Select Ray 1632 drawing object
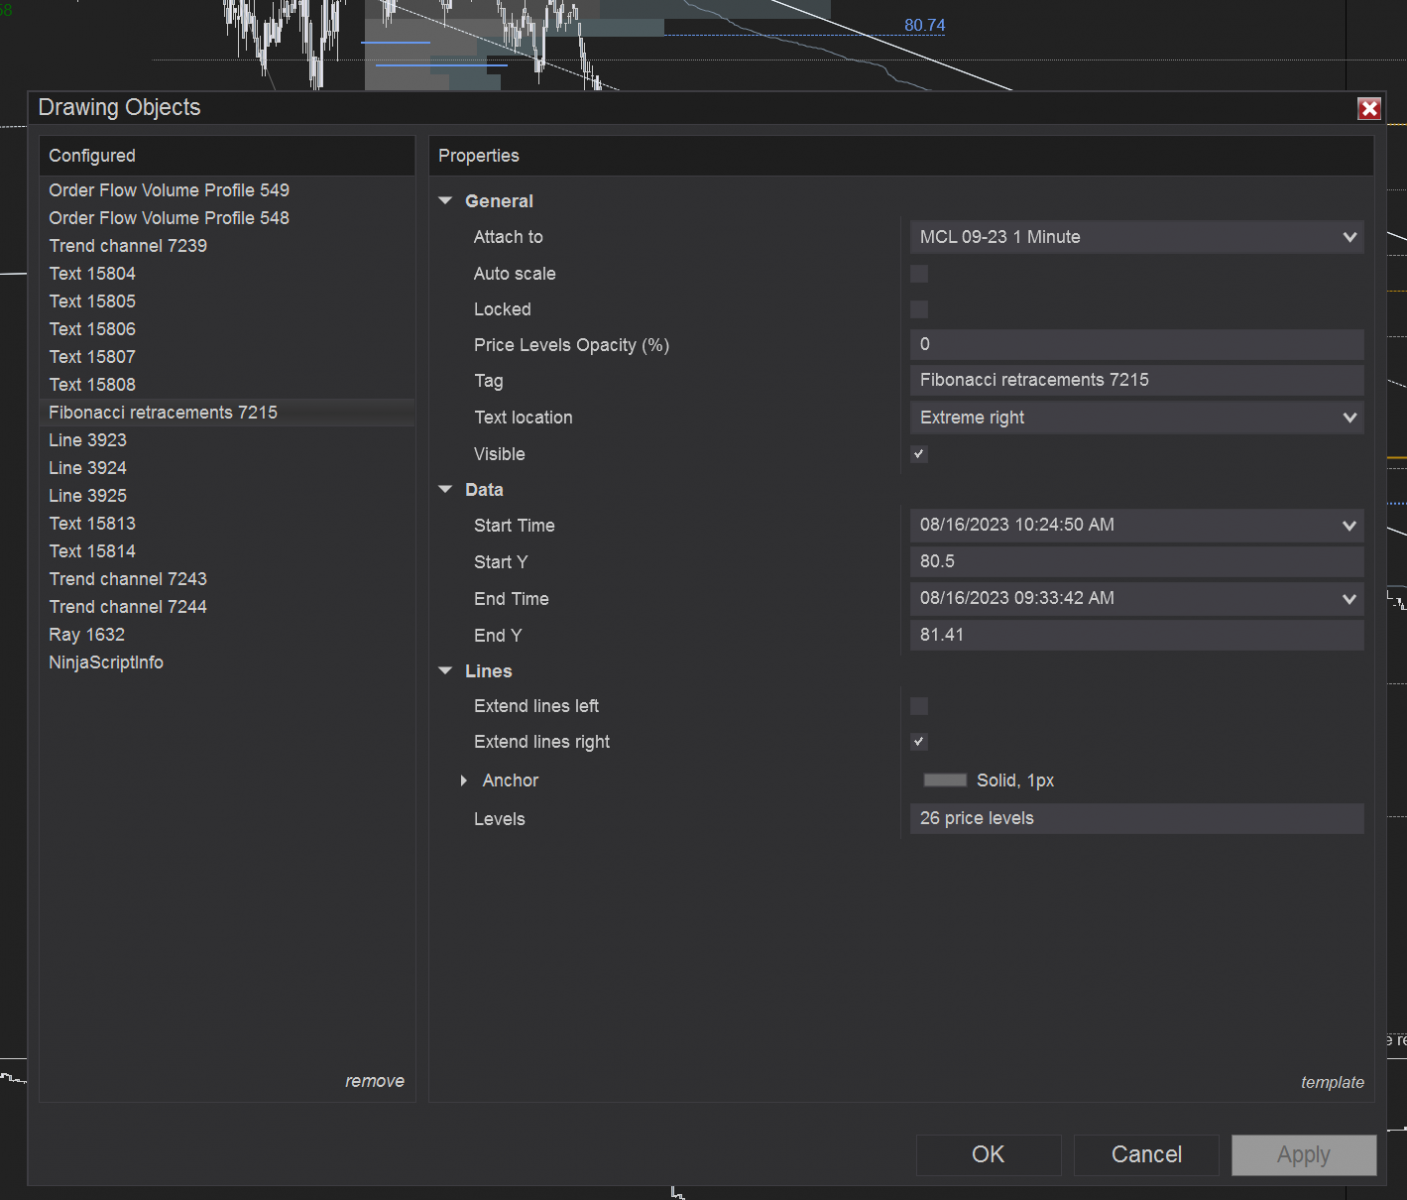This screenshot has height=1200, width=1407. [87, 635]
